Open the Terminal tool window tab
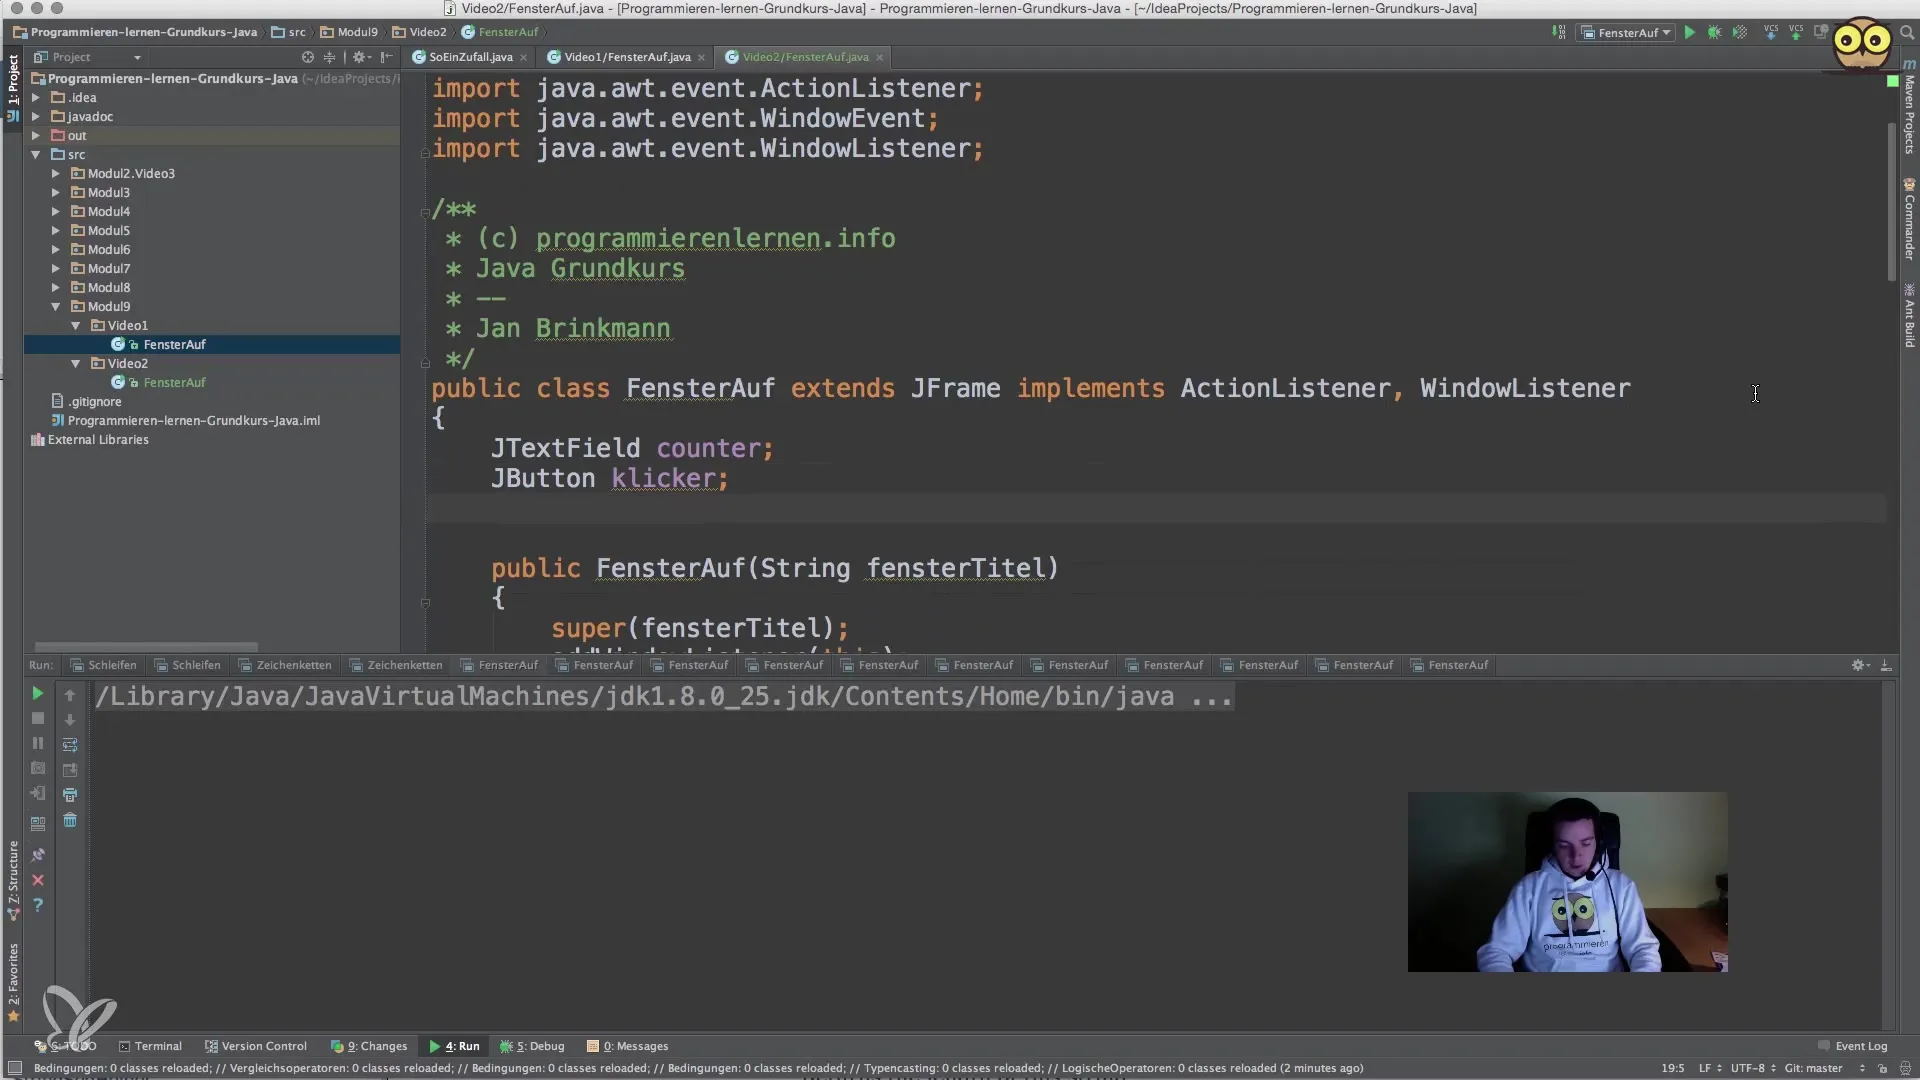This screenshot has height=1080, width=1920. point(150,1046)
